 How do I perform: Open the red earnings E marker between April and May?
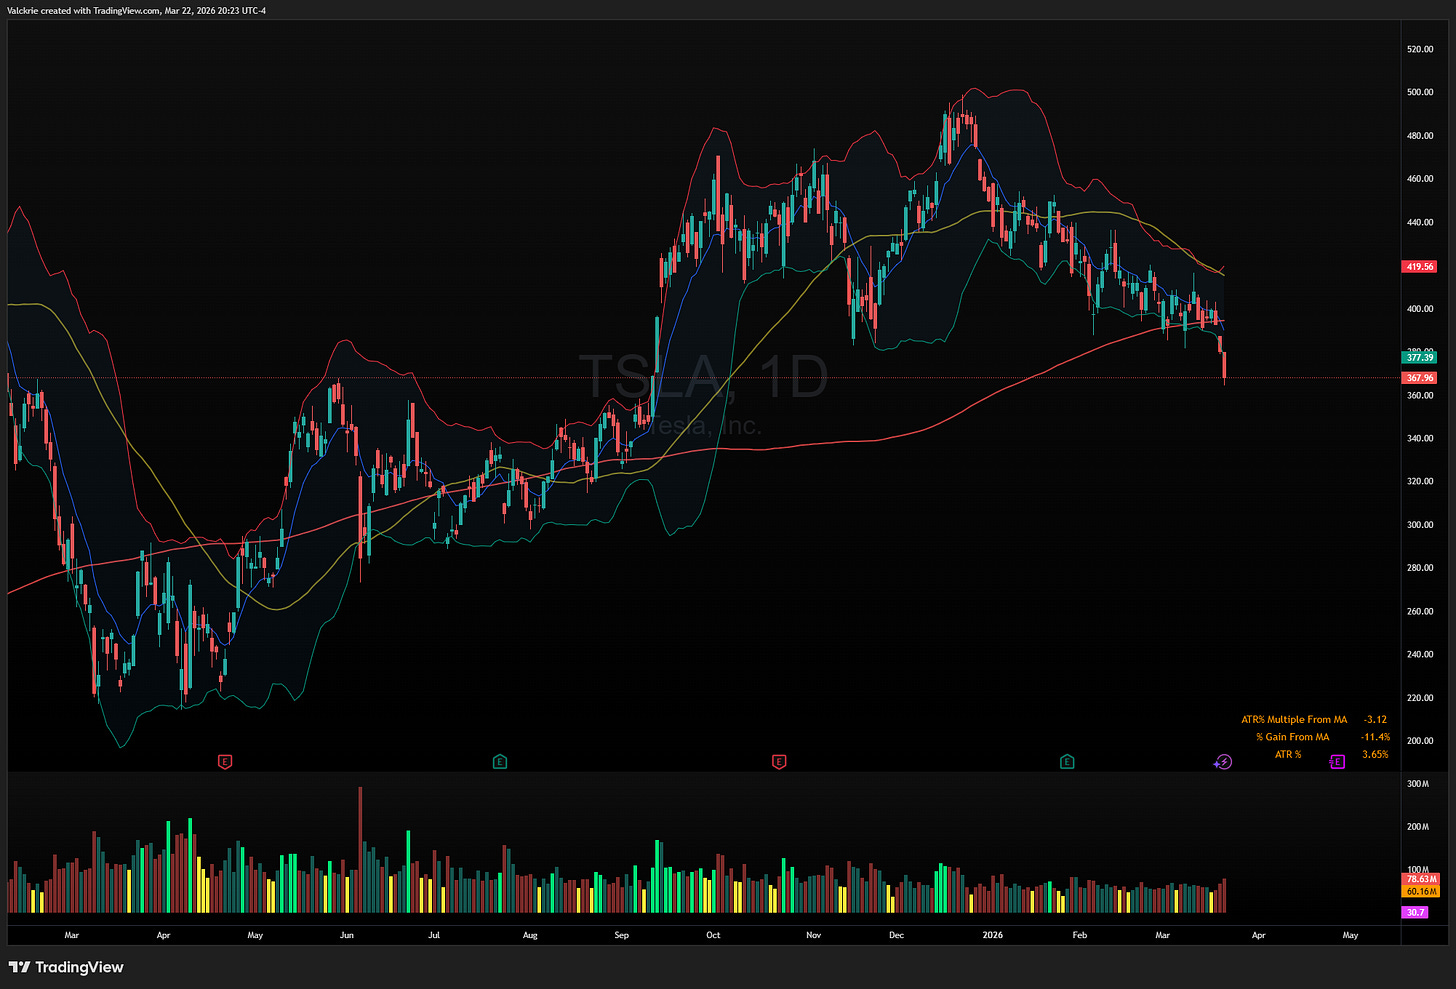(x=225, y=762)
